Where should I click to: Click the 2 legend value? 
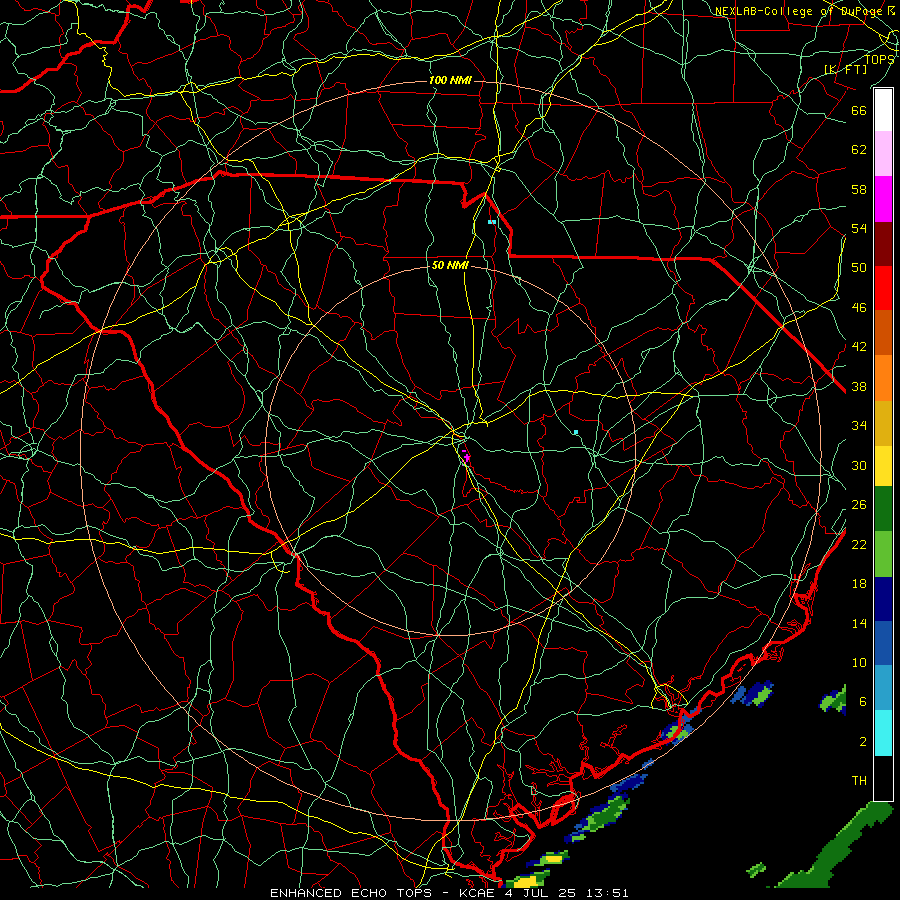point(863,741)
